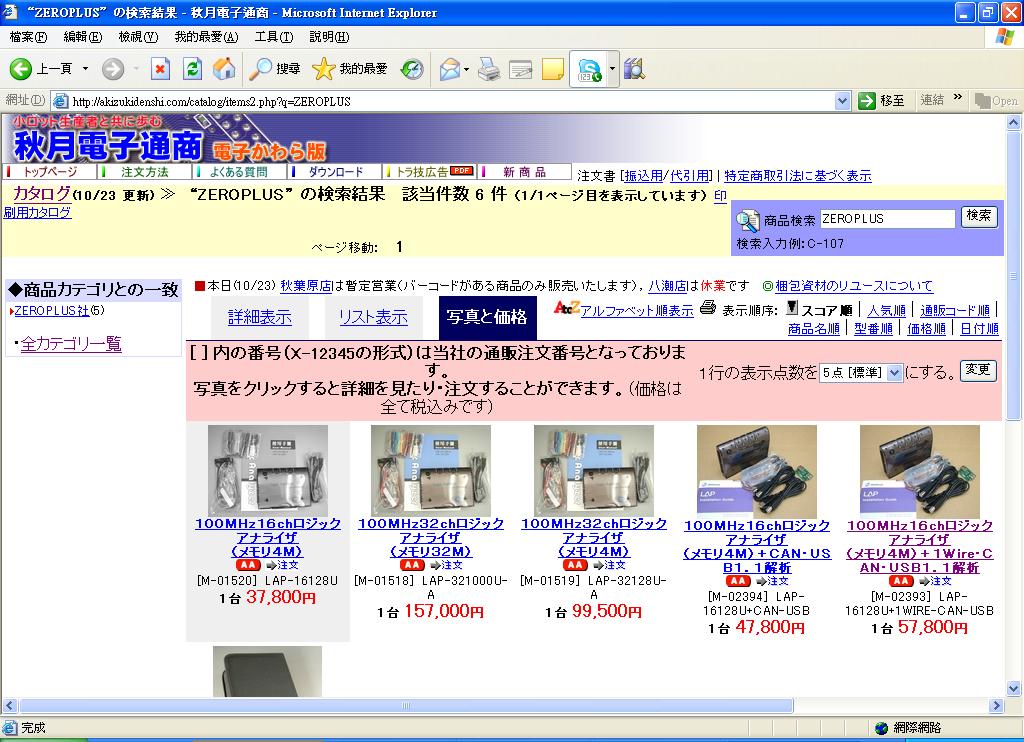1024x742 pixels.
Task: Click the ZEROPLUS product search input field
Action: (887, 219)
